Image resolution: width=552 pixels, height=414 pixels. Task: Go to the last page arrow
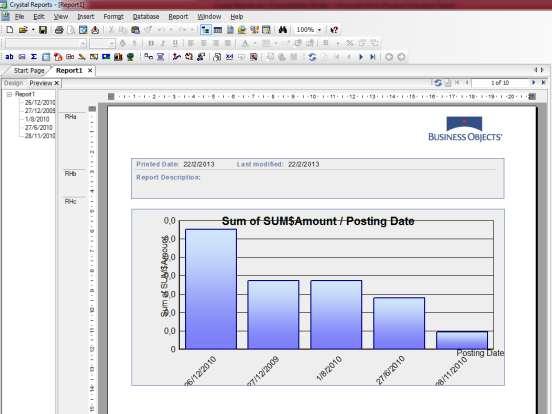373,57
